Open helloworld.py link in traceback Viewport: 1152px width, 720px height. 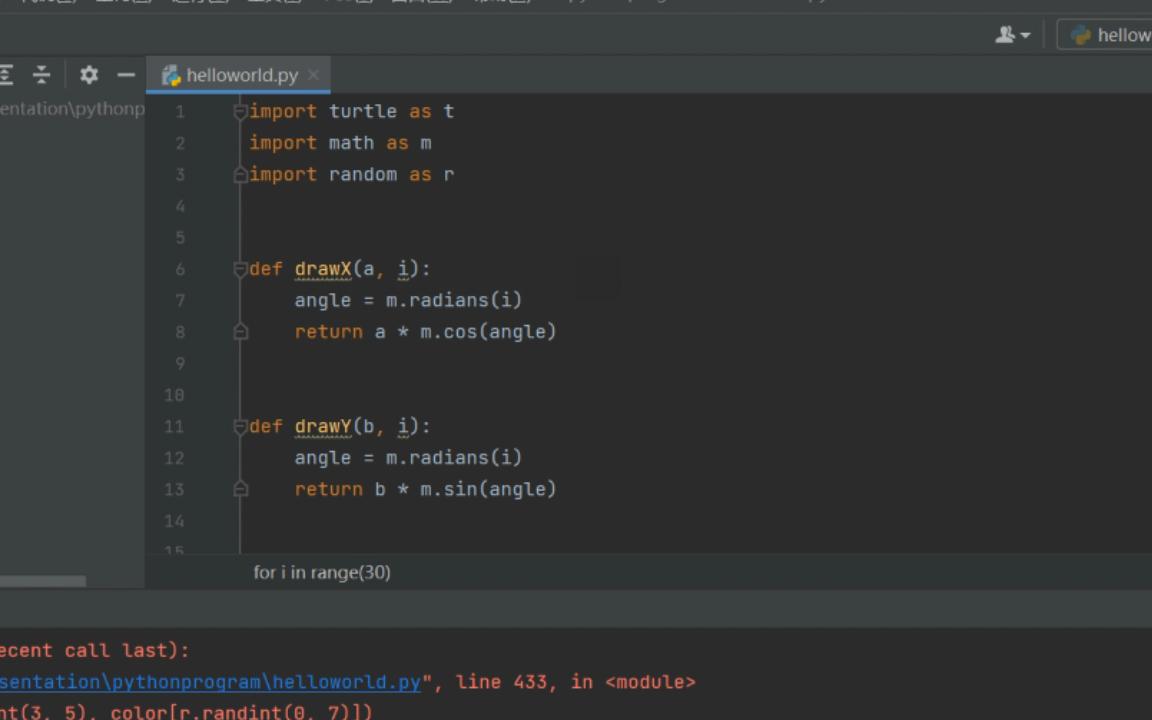(211, 682)
